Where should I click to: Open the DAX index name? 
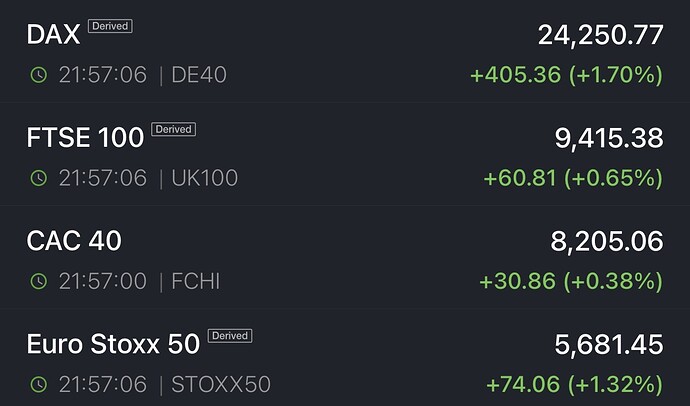pos(53,34)
